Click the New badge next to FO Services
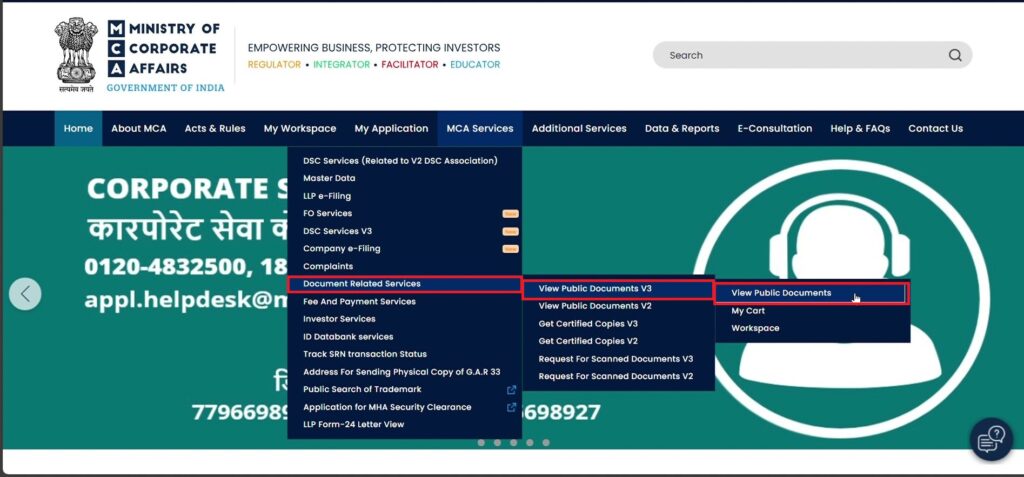1024x477 pixels. click(510, 214)
